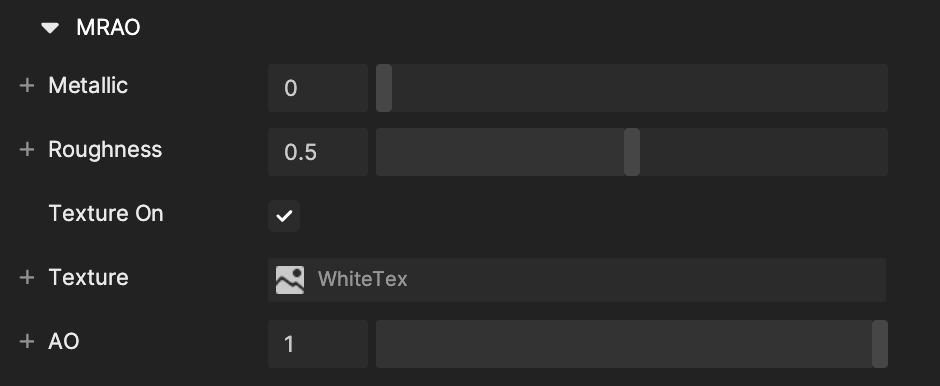Select the Roughness value field showing 0.5
This screenshot has height=386, width=940.
point(318,152)
